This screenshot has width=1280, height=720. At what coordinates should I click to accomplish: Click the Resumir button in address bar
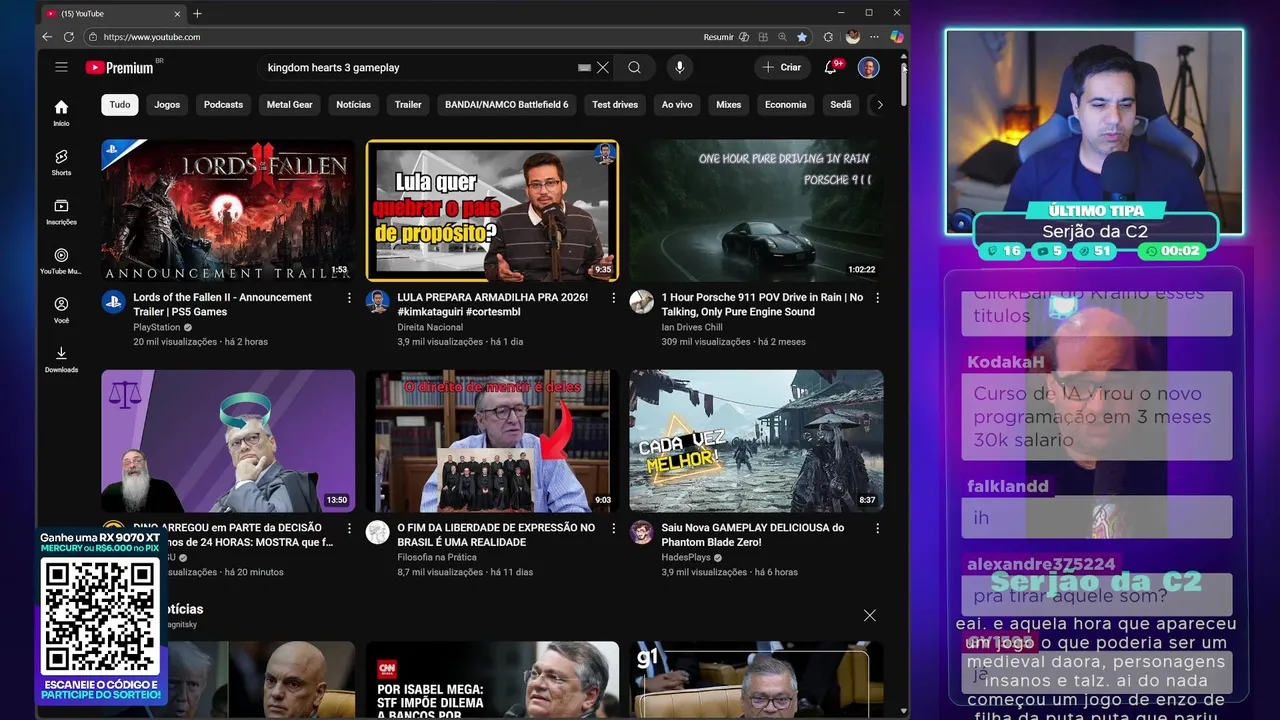[726, 37]
